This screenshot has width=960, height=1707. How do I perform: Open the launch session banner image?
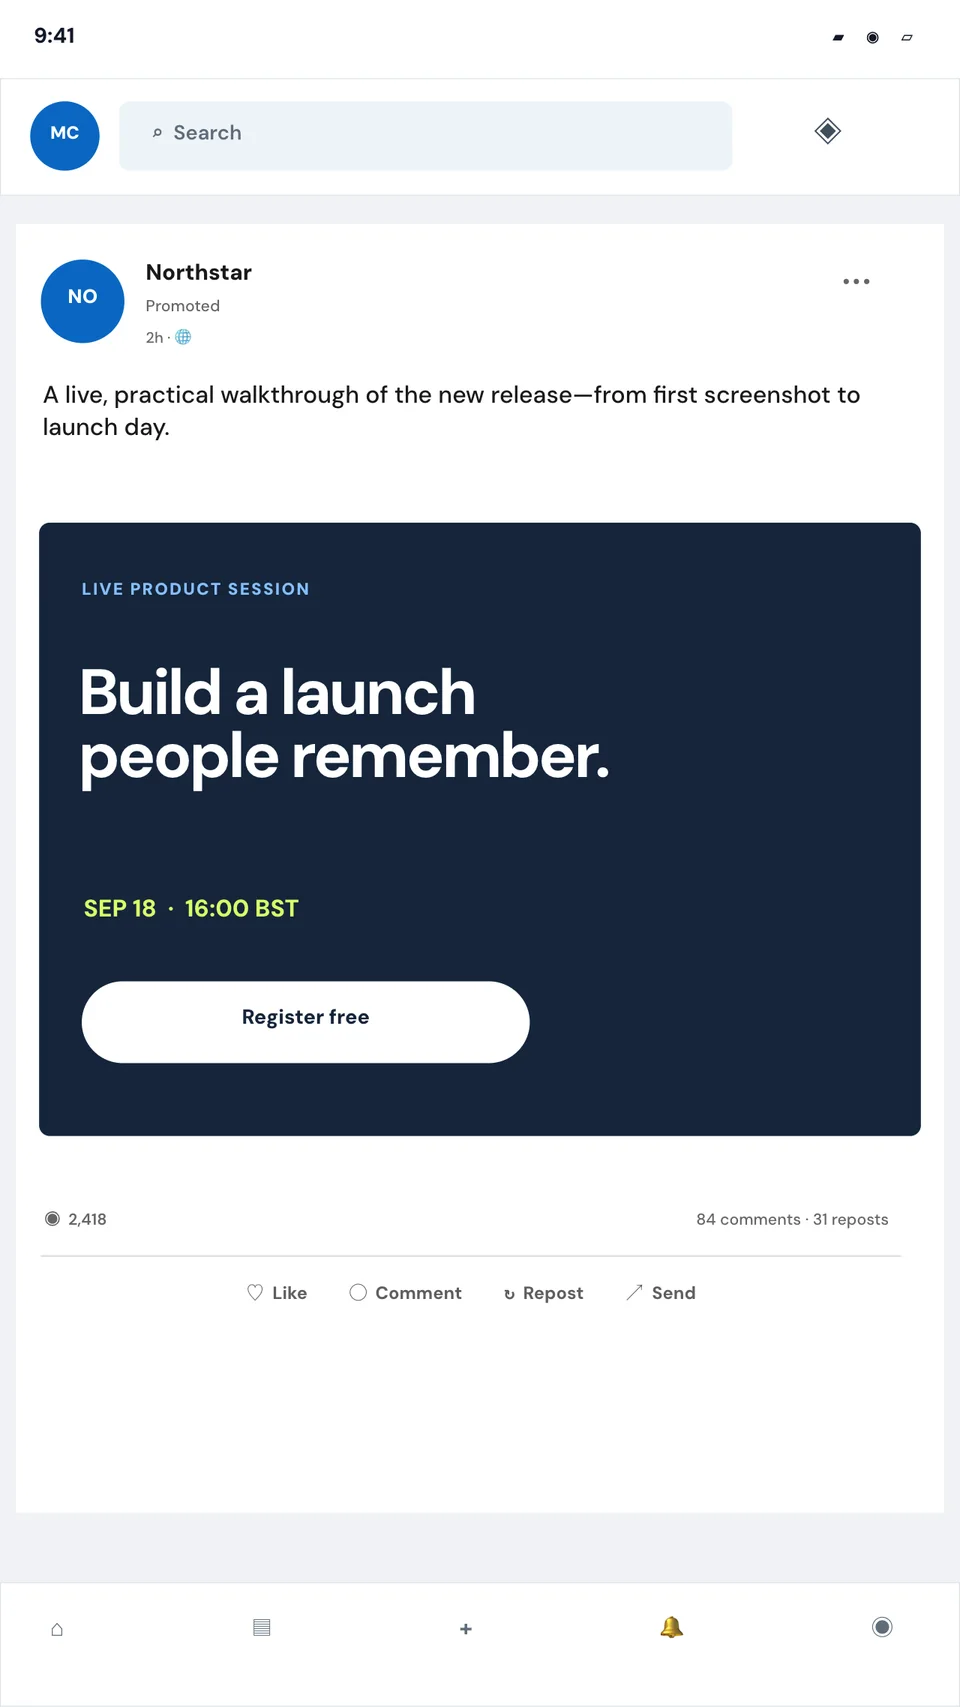(x=480, y=829)
